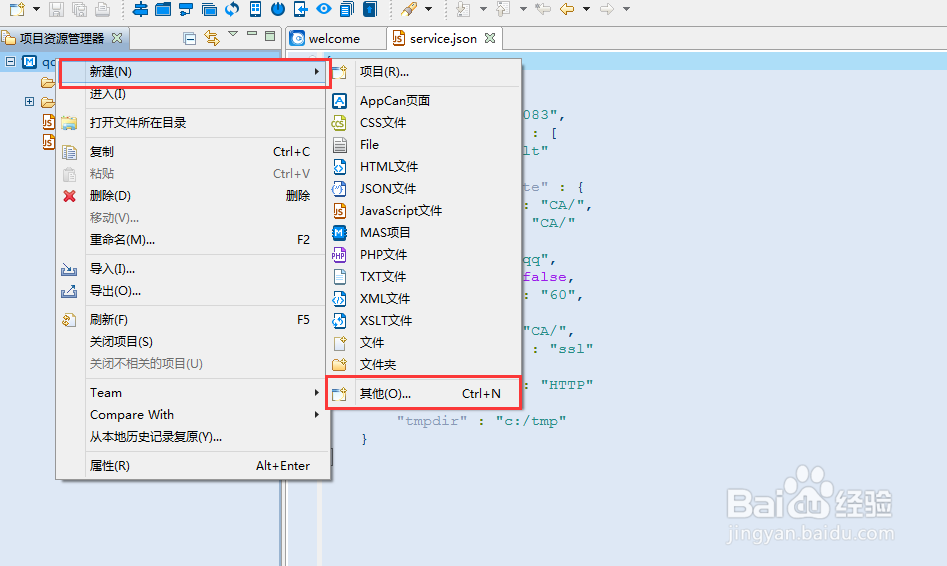Screen dimensions: 947x566
Task: Open the New wizard dropdown arrow
Action: [x=36, y=9]
